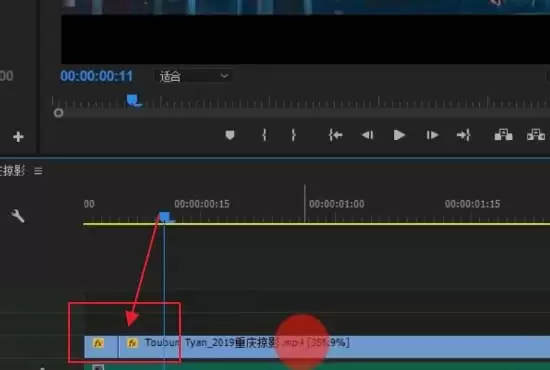Click the Go to Out point button

click(x=463, y=135)
